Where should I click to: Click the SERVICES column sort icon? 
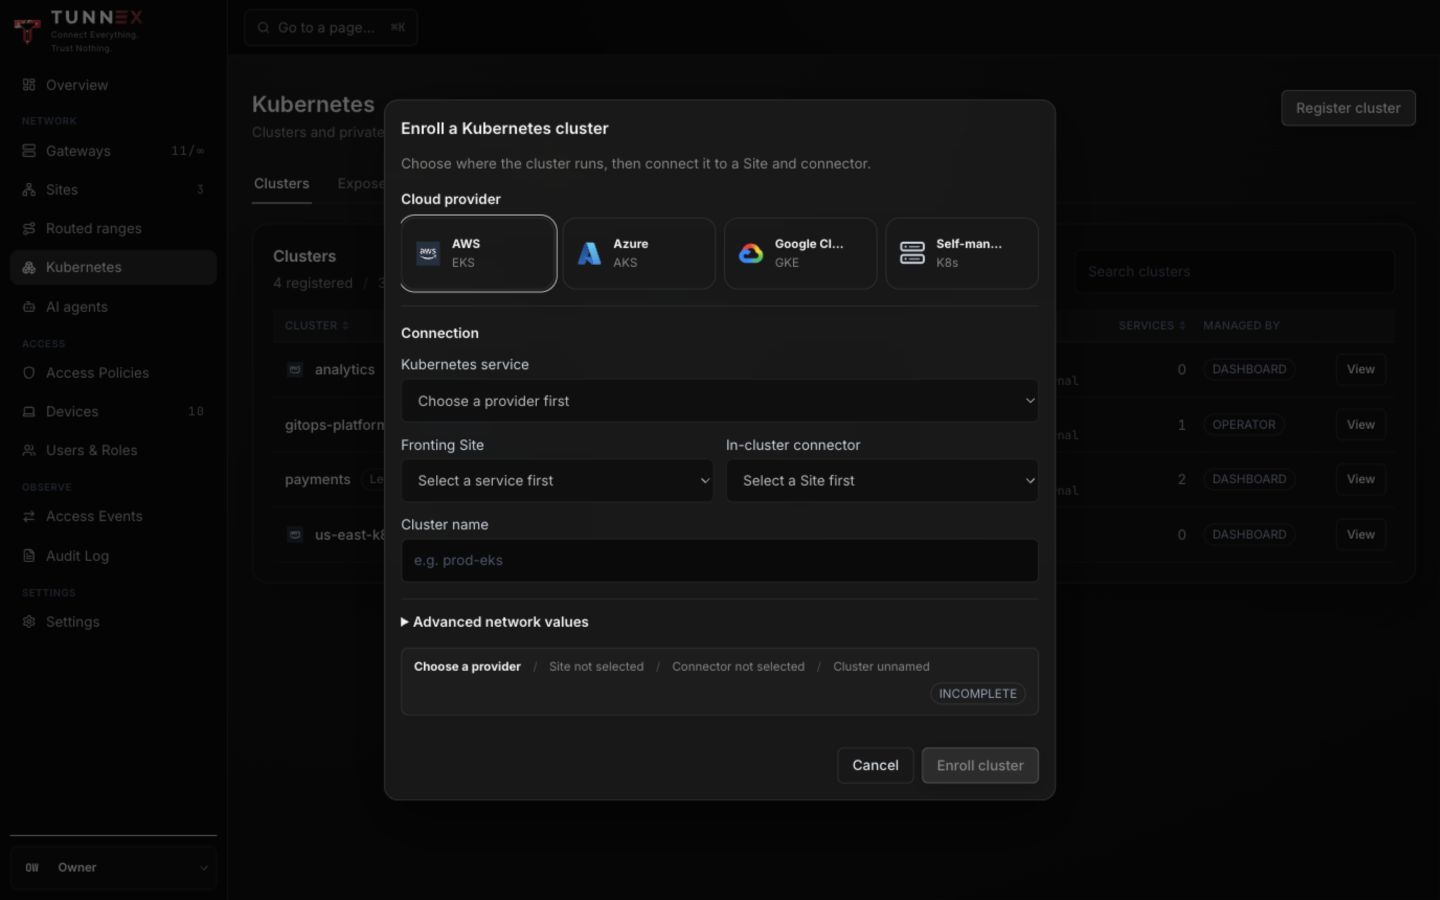[1182, 326]
